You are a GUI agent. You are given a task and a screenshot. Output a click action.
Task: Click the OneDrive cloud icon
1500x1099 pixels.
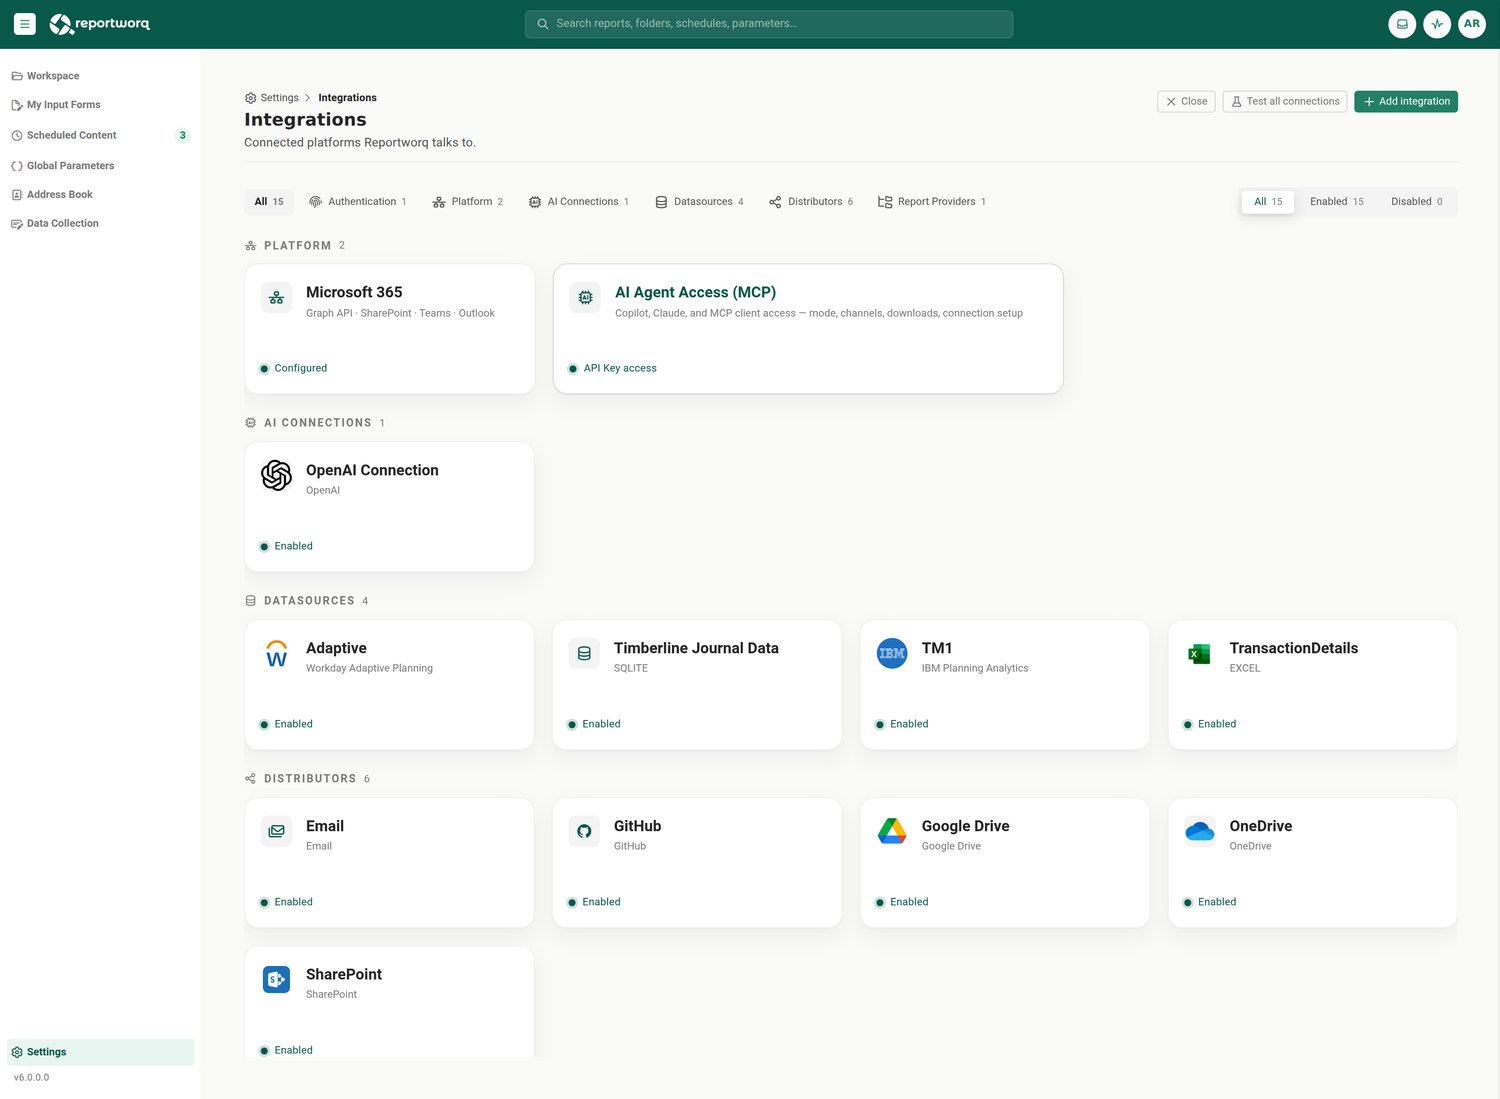coord(1200,831)
